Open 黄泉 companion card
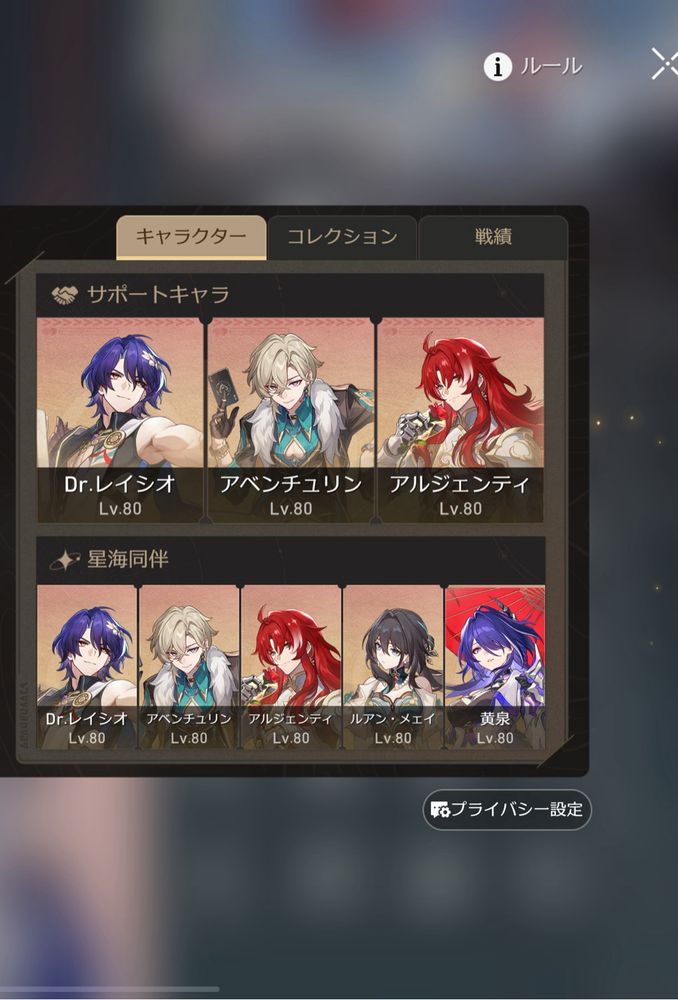 (495, 667)
